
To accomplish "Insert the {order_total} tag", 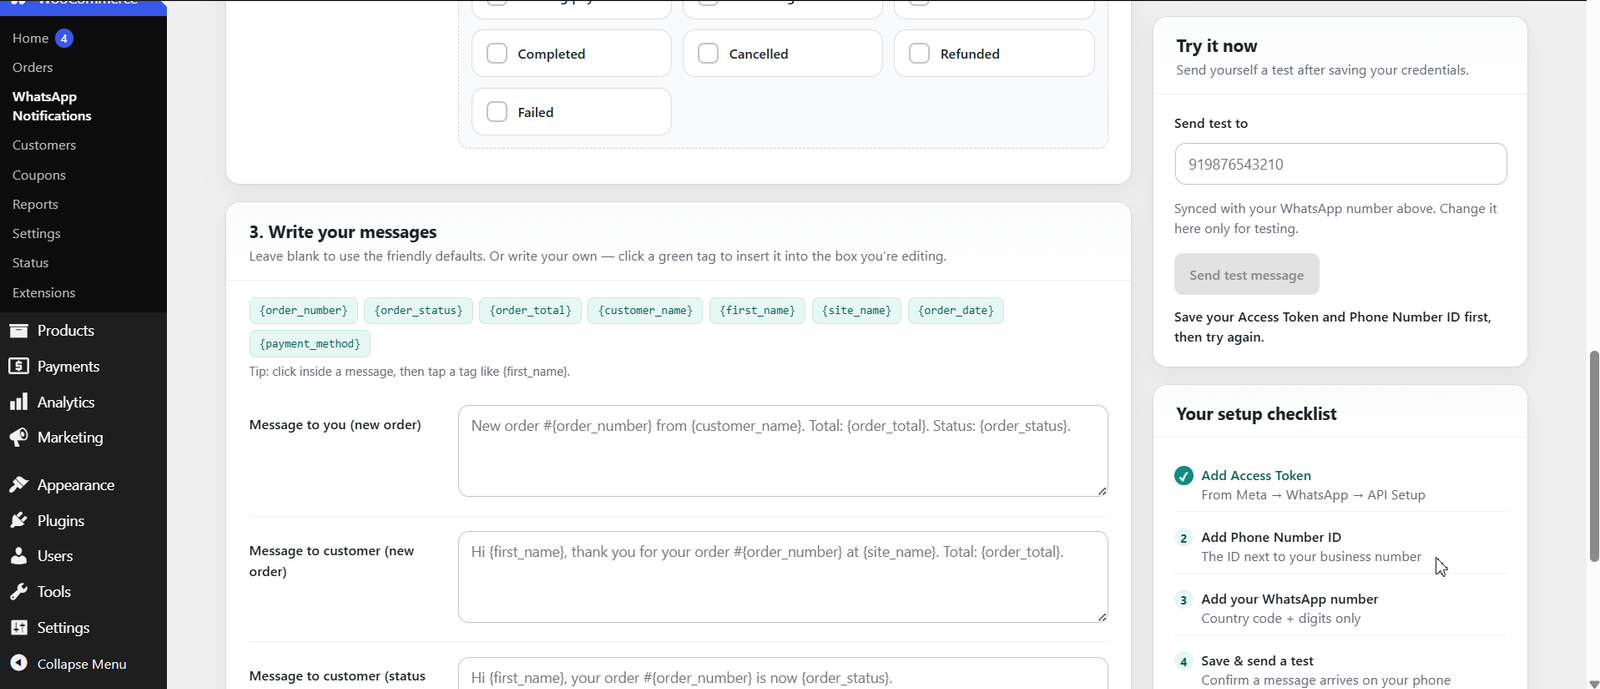I will pos(530,310).
